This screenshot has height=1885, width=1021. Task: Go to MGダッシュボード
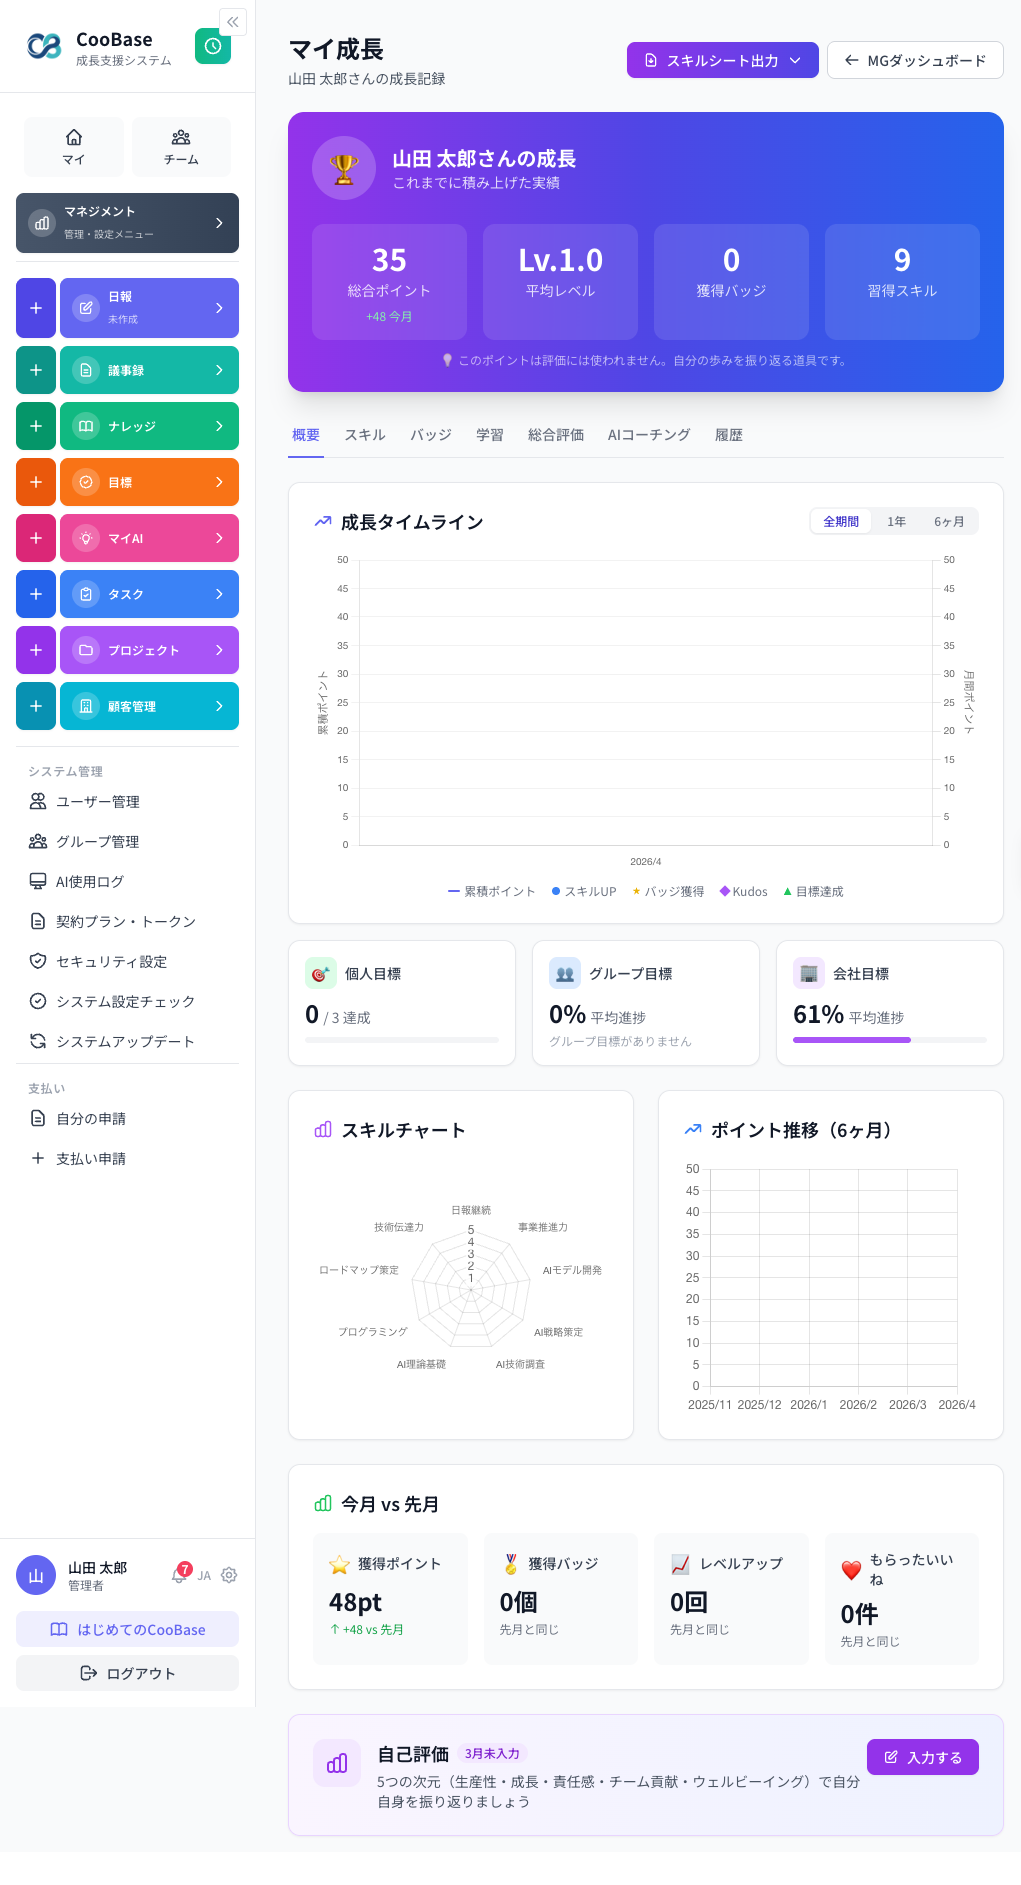pos(915,60)
